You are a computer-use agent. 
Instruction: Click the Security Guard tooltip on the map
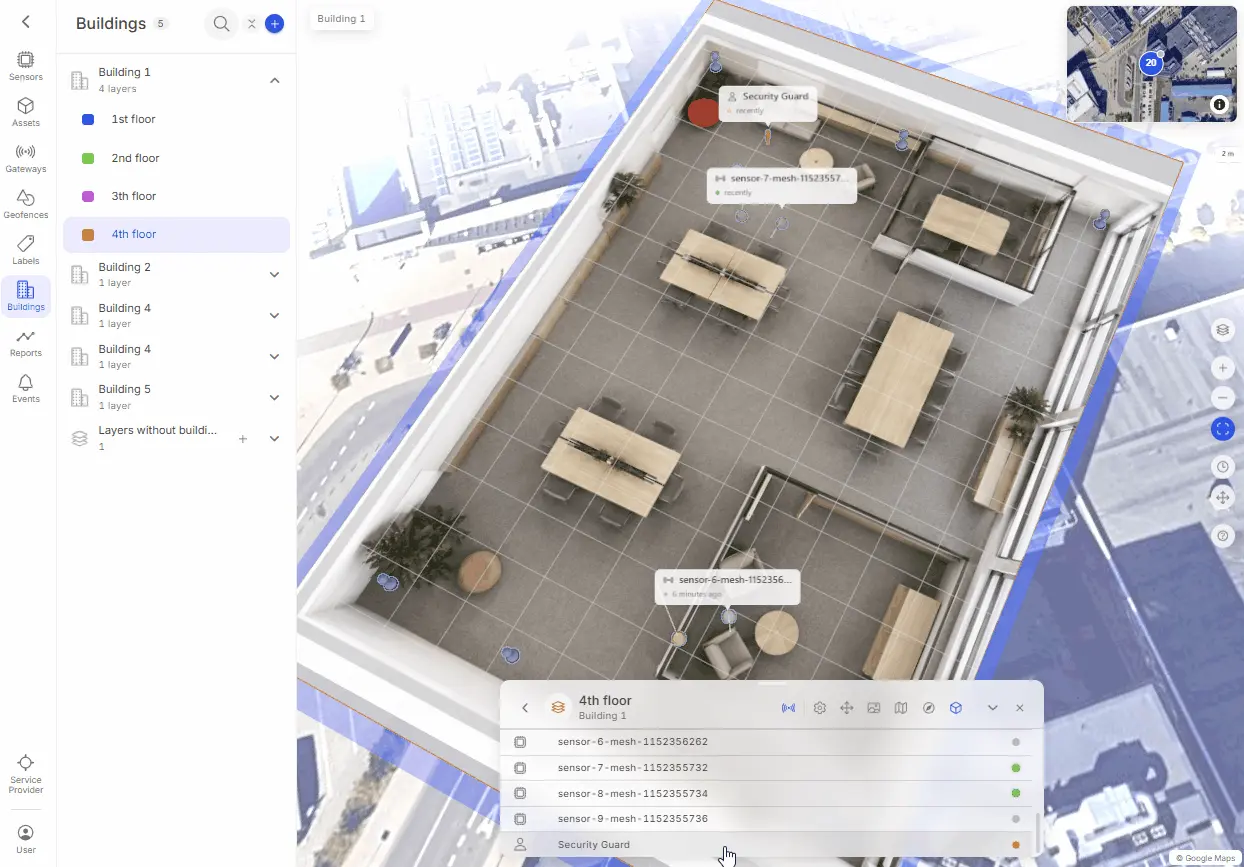tap(768, 103)
